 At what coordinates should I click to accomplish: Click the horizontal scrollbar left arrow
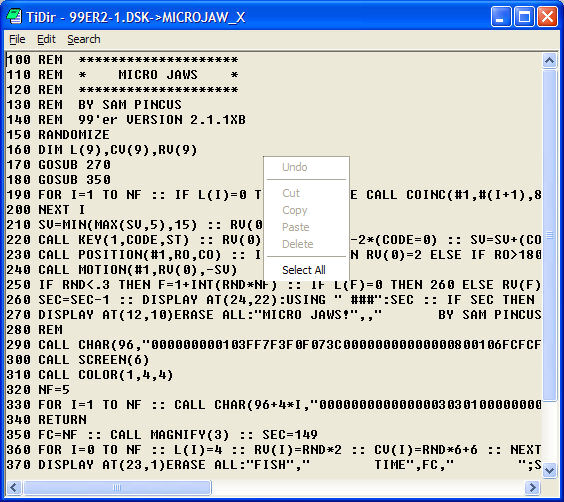pyautogui.click(x=14, y=488)
